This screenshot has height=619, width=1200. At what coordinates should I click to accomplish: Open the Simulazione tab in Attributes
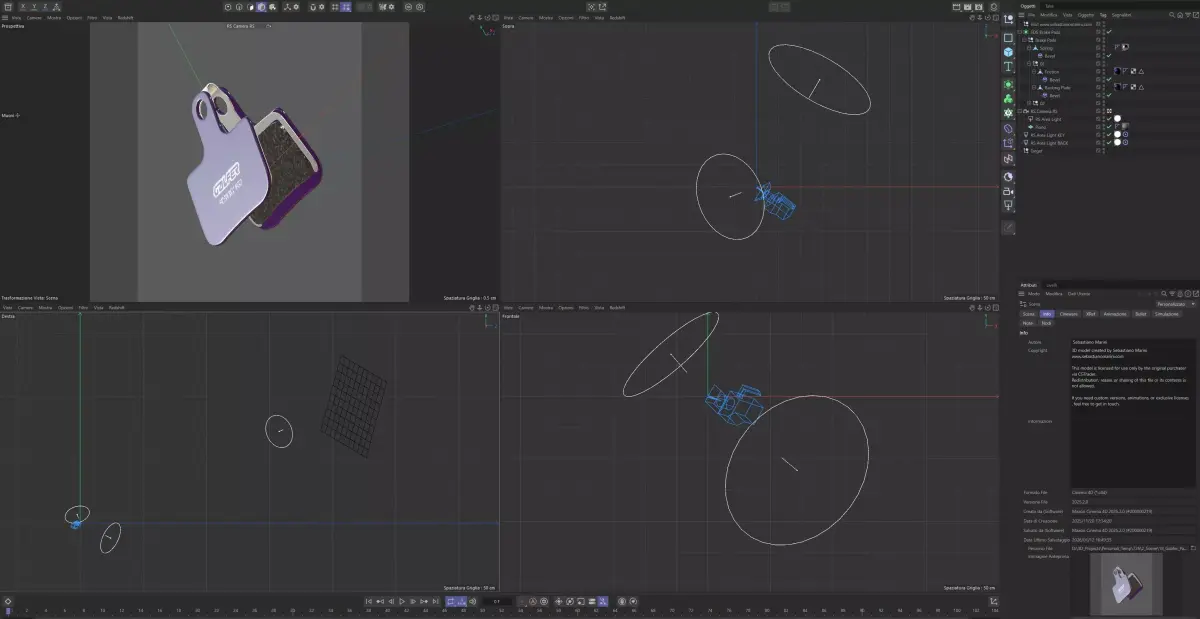1167,314
